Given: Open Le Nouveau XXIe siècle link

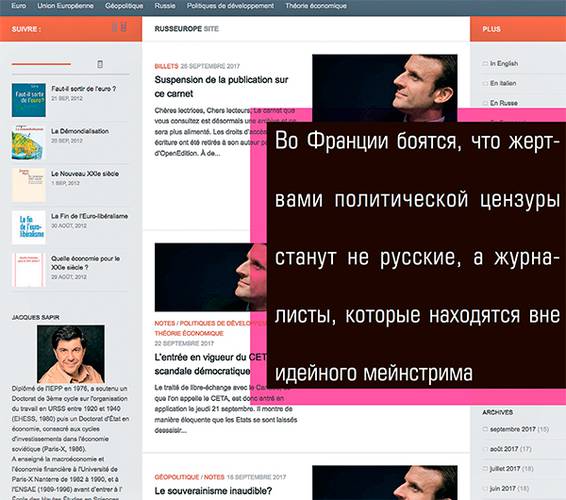Looking at the screenshot, I should point(85,174).
